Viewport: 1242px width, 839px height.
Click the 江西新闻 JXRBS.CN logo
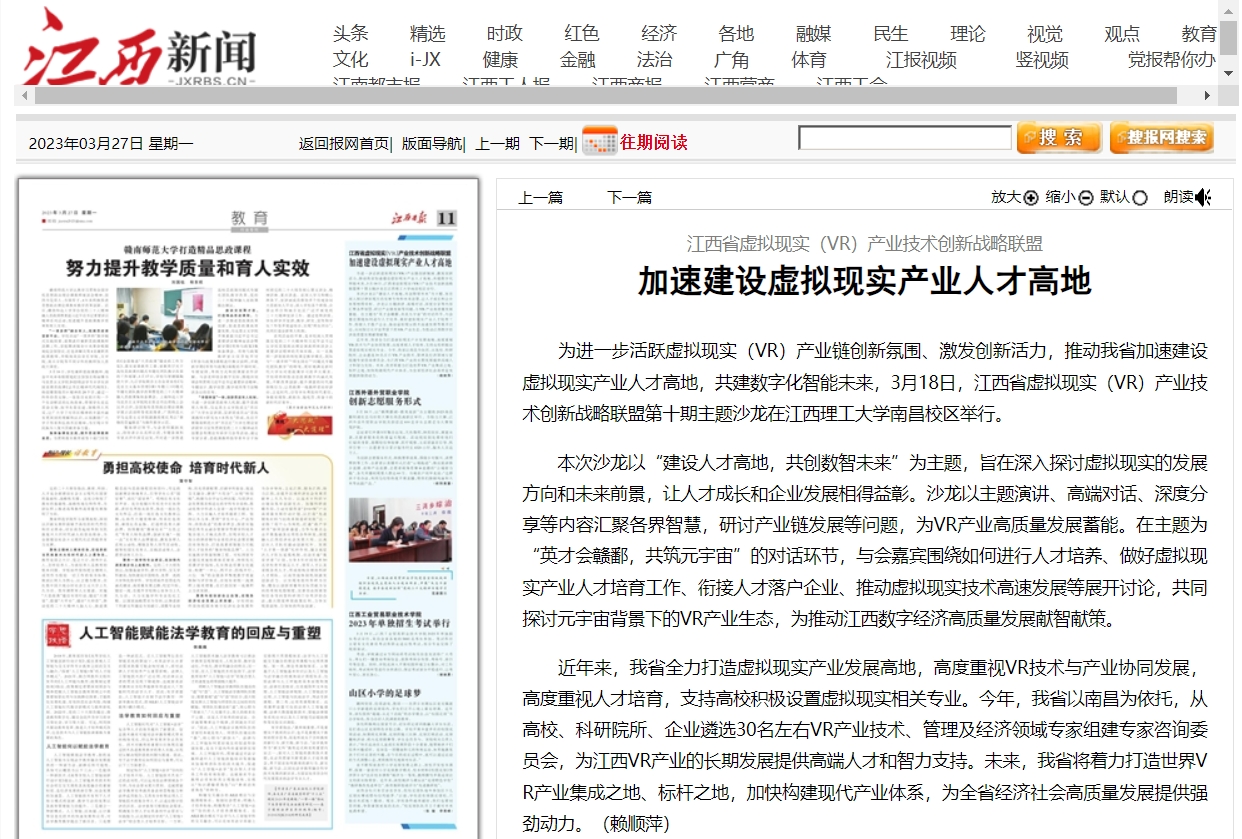coord(139,47)
